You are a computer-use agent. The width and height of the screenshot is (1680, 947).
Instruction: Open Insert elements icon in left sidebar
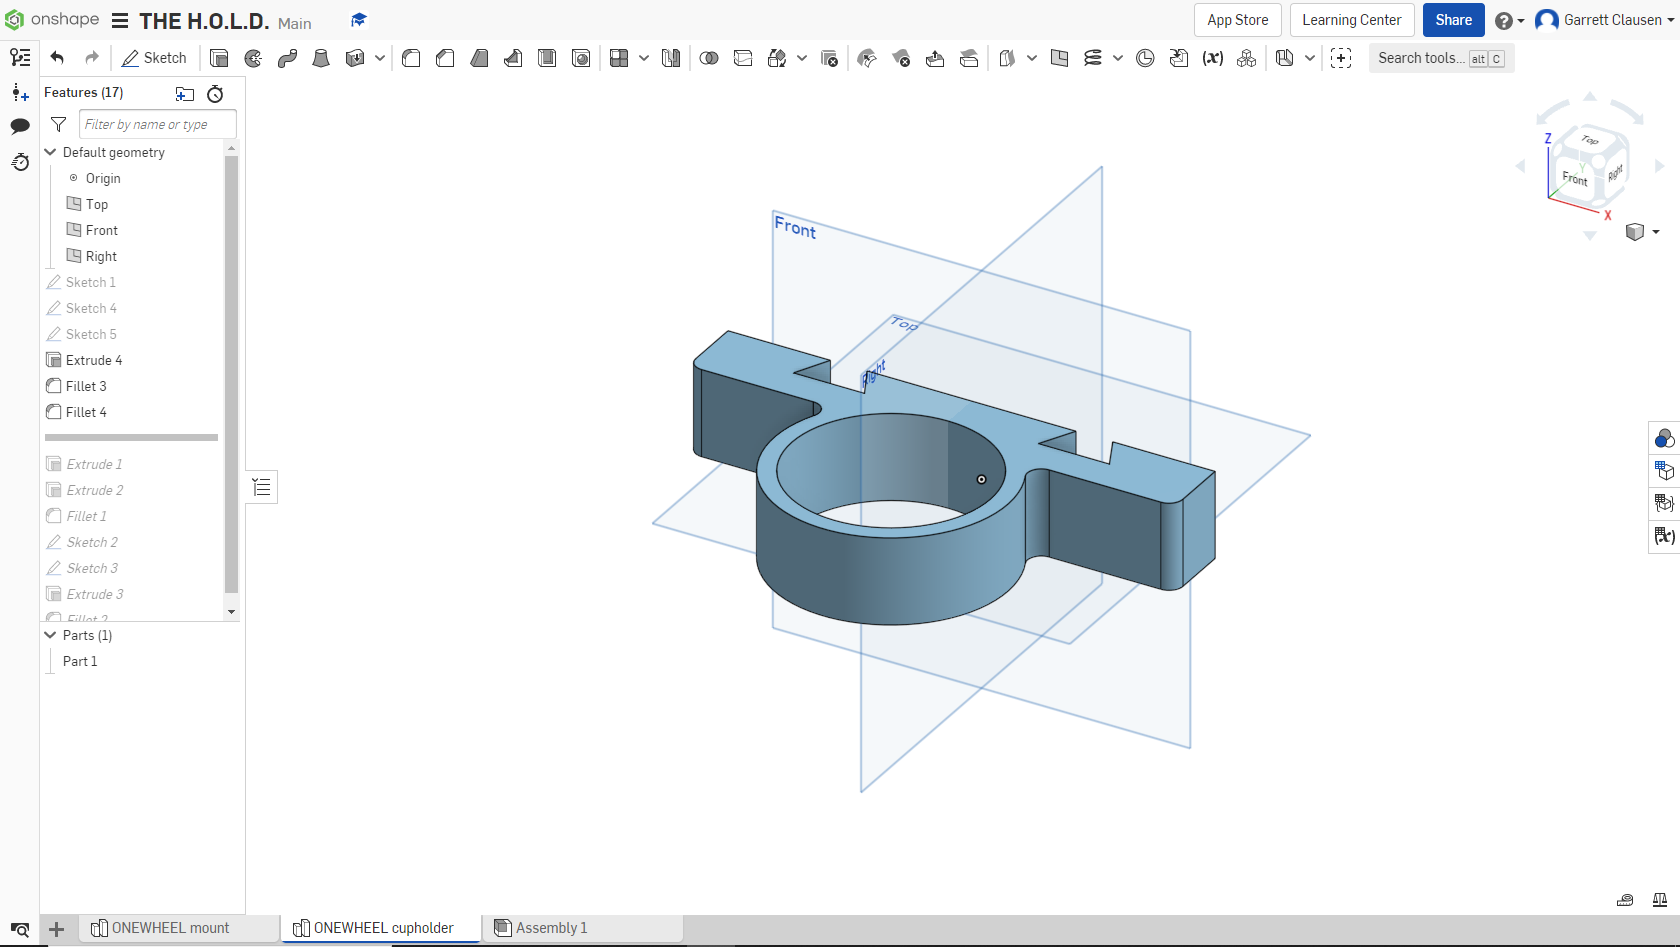tap(20, 93)
